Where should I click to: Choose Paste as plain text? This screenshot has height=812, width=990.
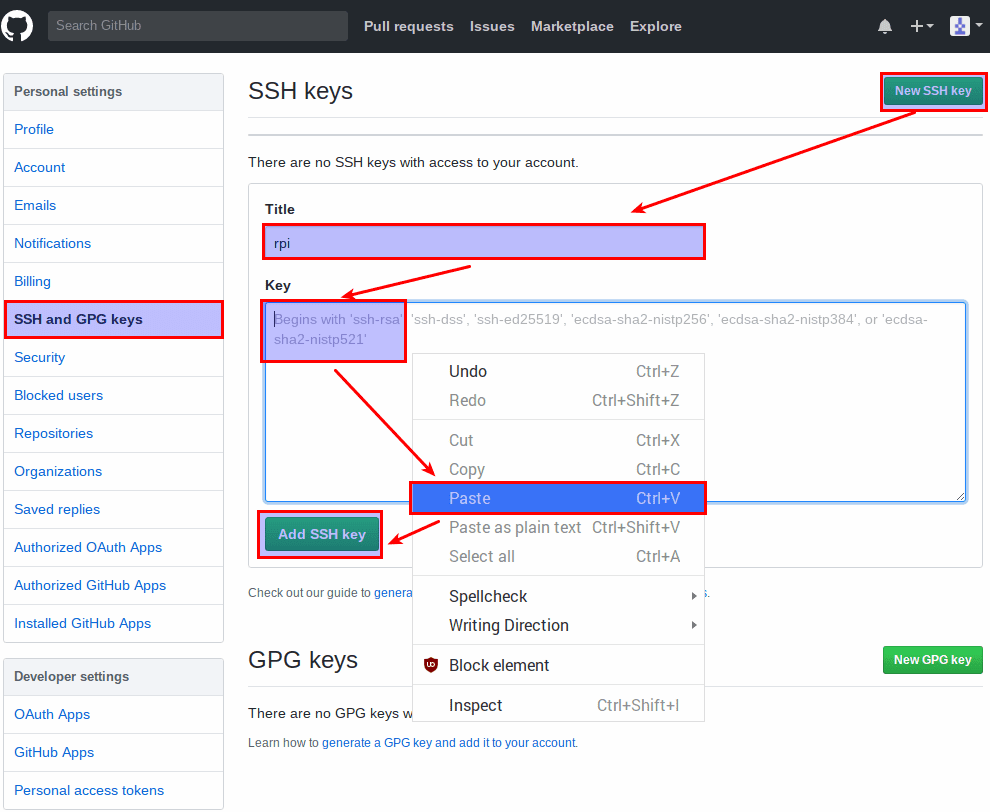558,527
